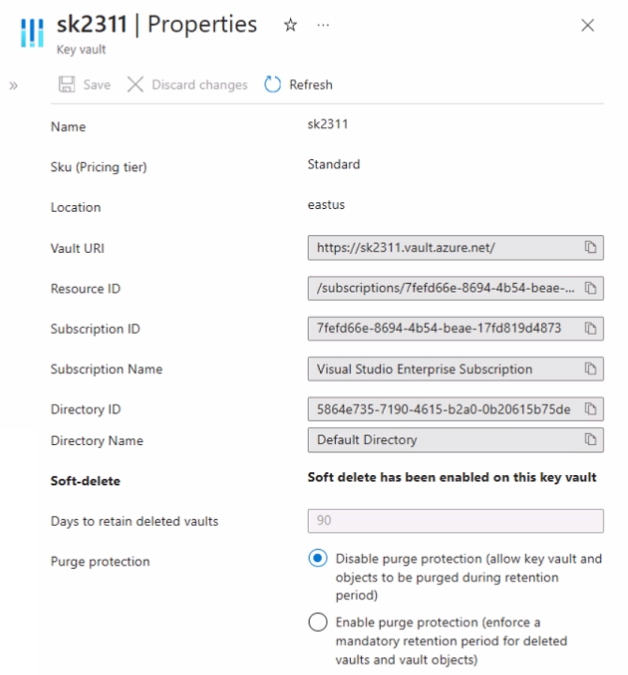Image resolution: width=628 pixels, height=675 pixels.
Task: Select Enable purge protection option
Action: pyautogui.click(x=318, y=622)
